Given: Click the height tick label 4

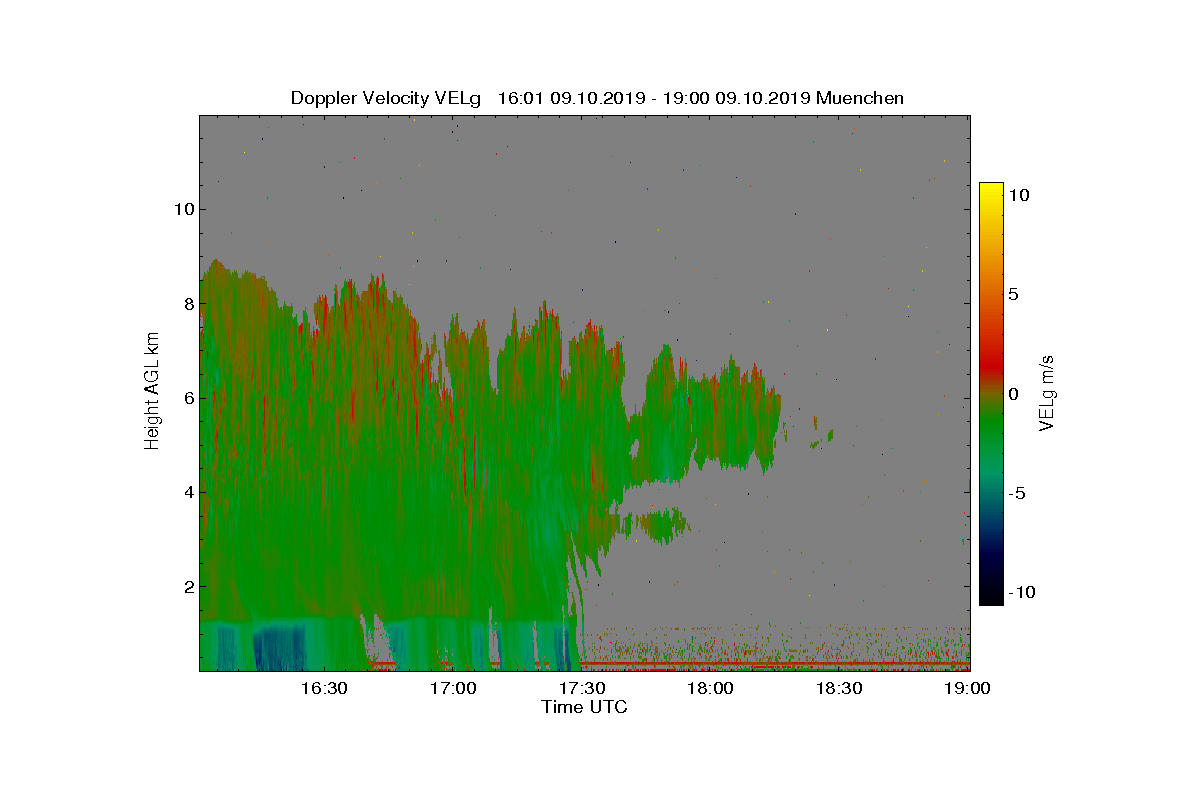Looking at the screenshot, I should (187, 492).
